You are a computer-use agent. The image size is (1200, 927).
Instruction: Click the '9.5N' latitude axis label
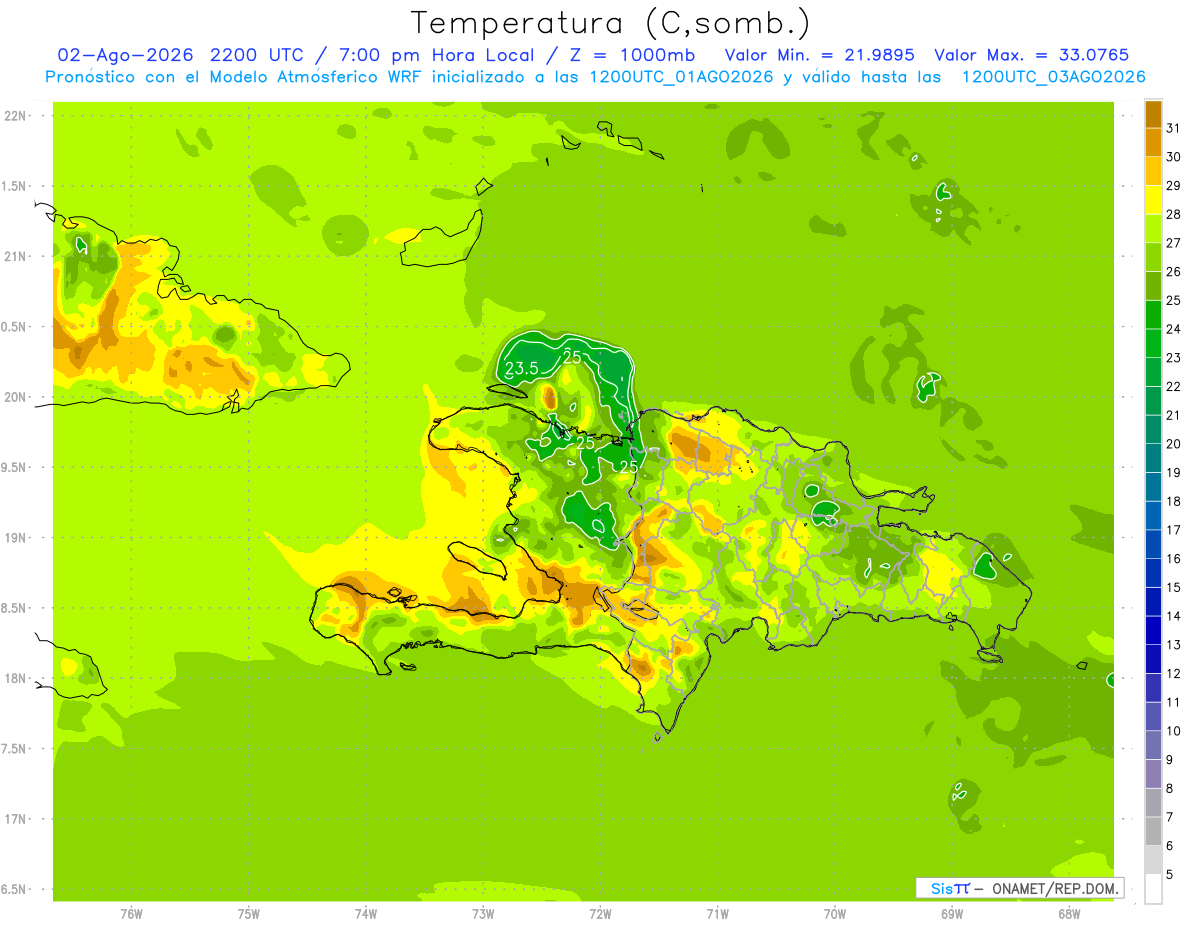[x=15, y=467]
